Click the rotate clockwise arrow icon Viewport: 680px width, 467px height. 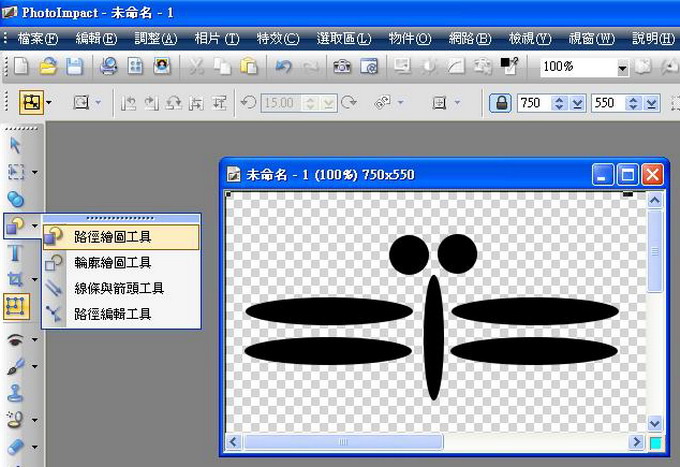pos(349,103)
